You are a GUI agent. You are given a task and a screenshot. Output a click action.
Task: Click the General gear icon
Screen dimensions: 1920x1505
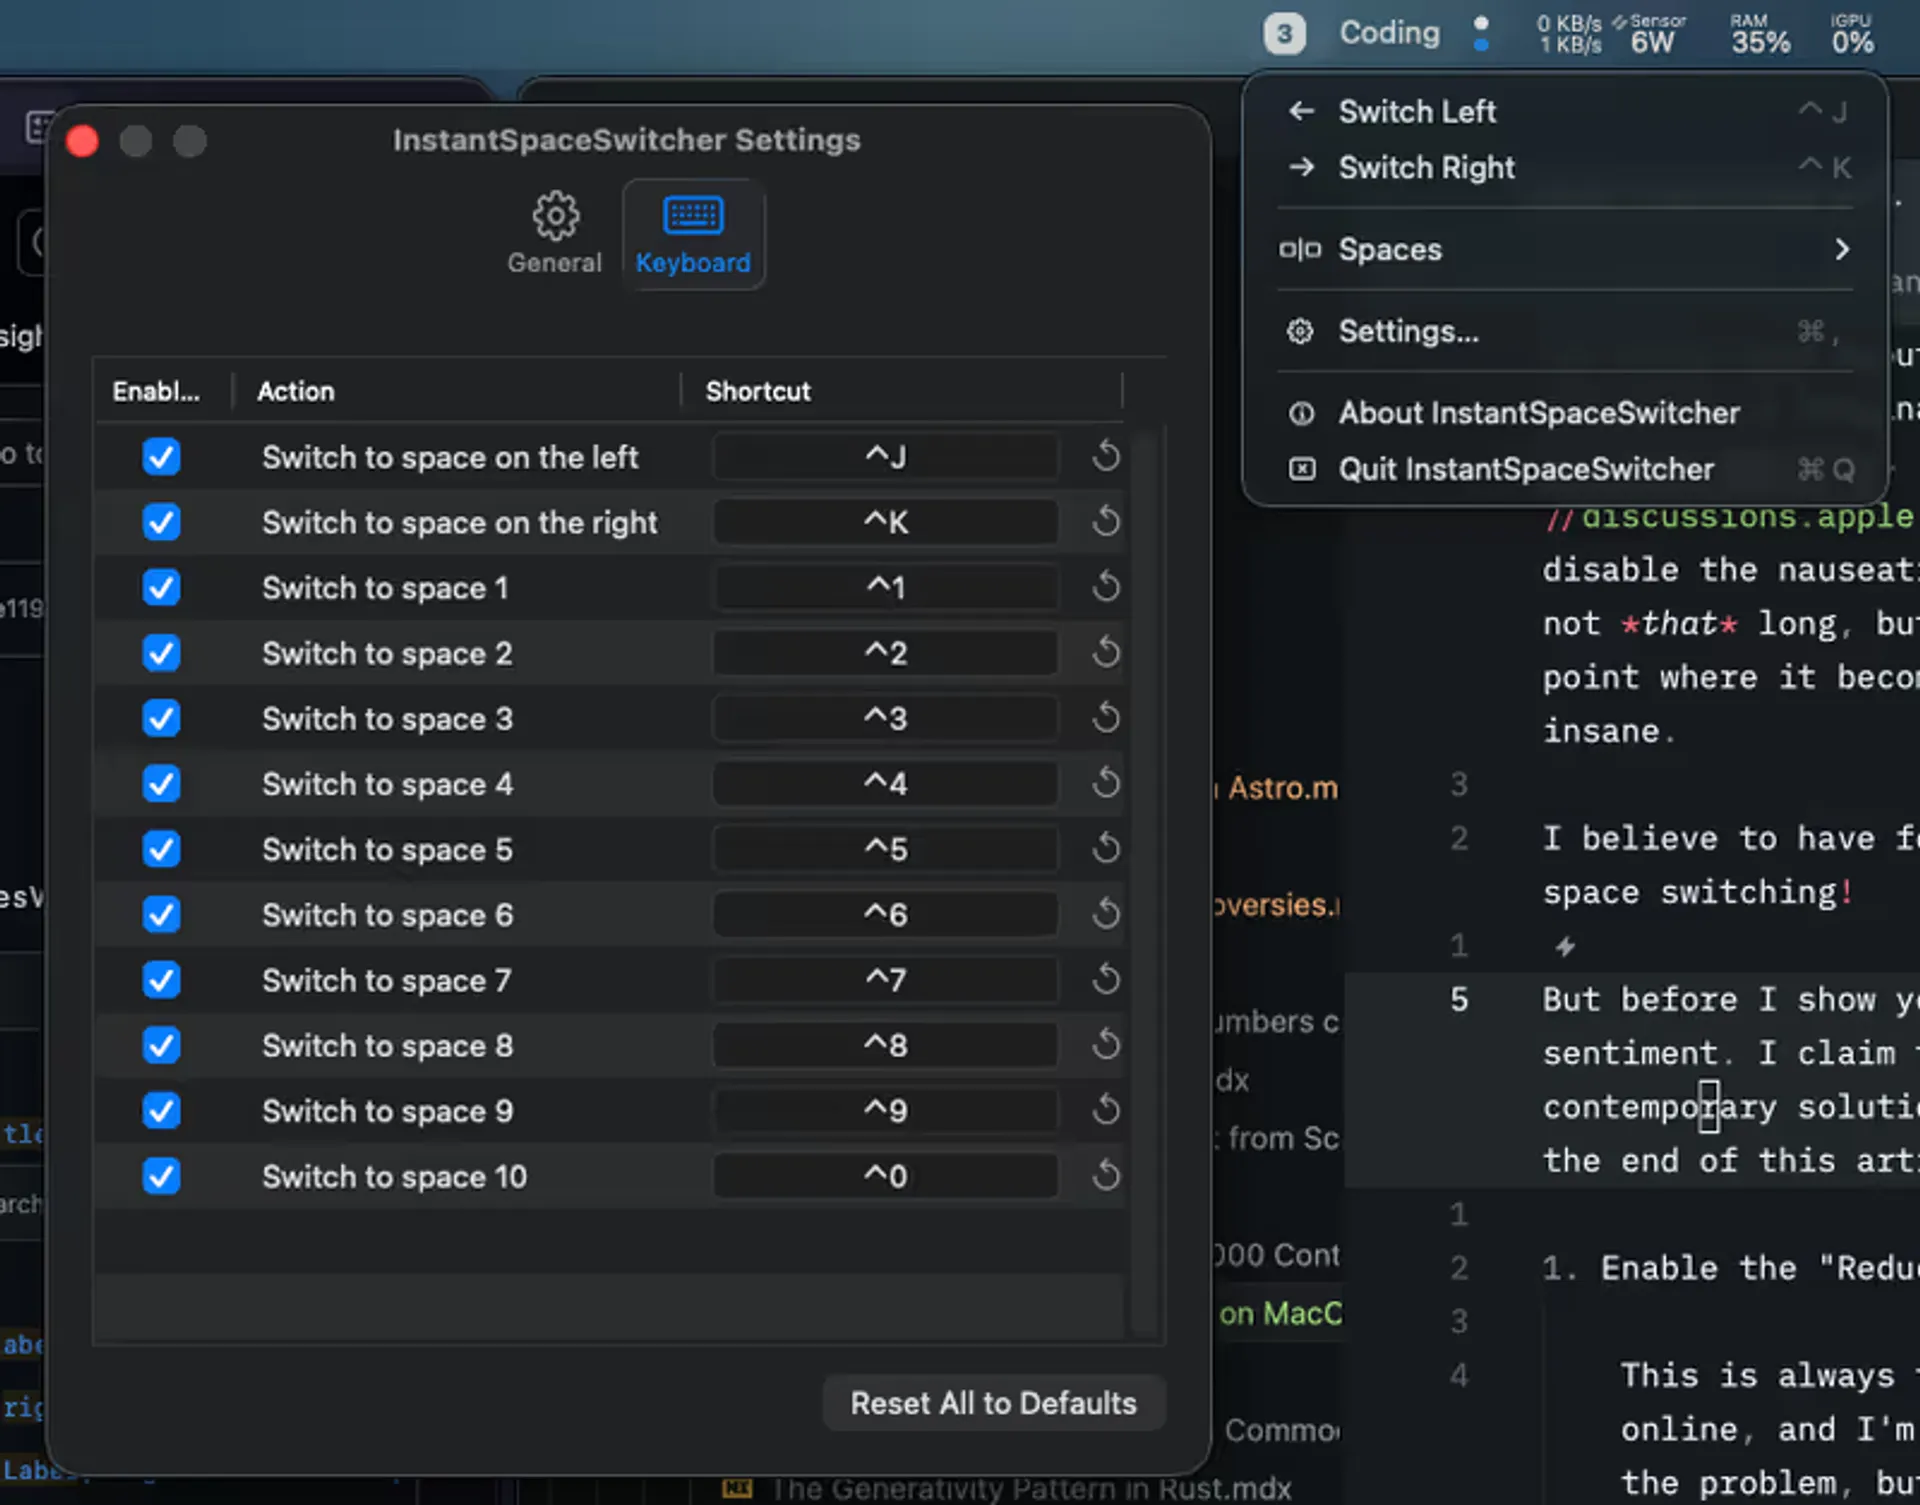tap(555, 217)
